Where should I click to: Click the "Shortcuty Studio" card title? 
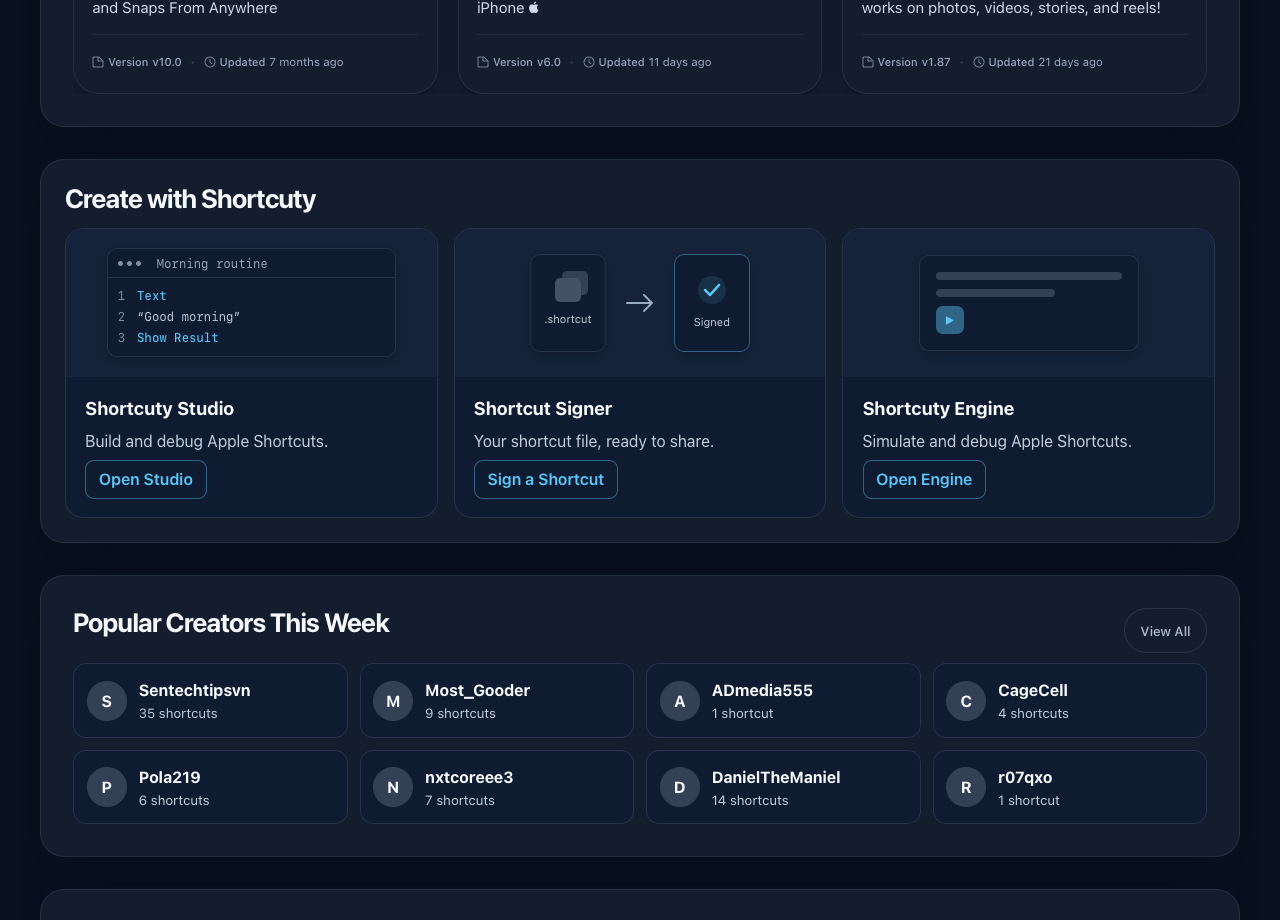(160, 408)
